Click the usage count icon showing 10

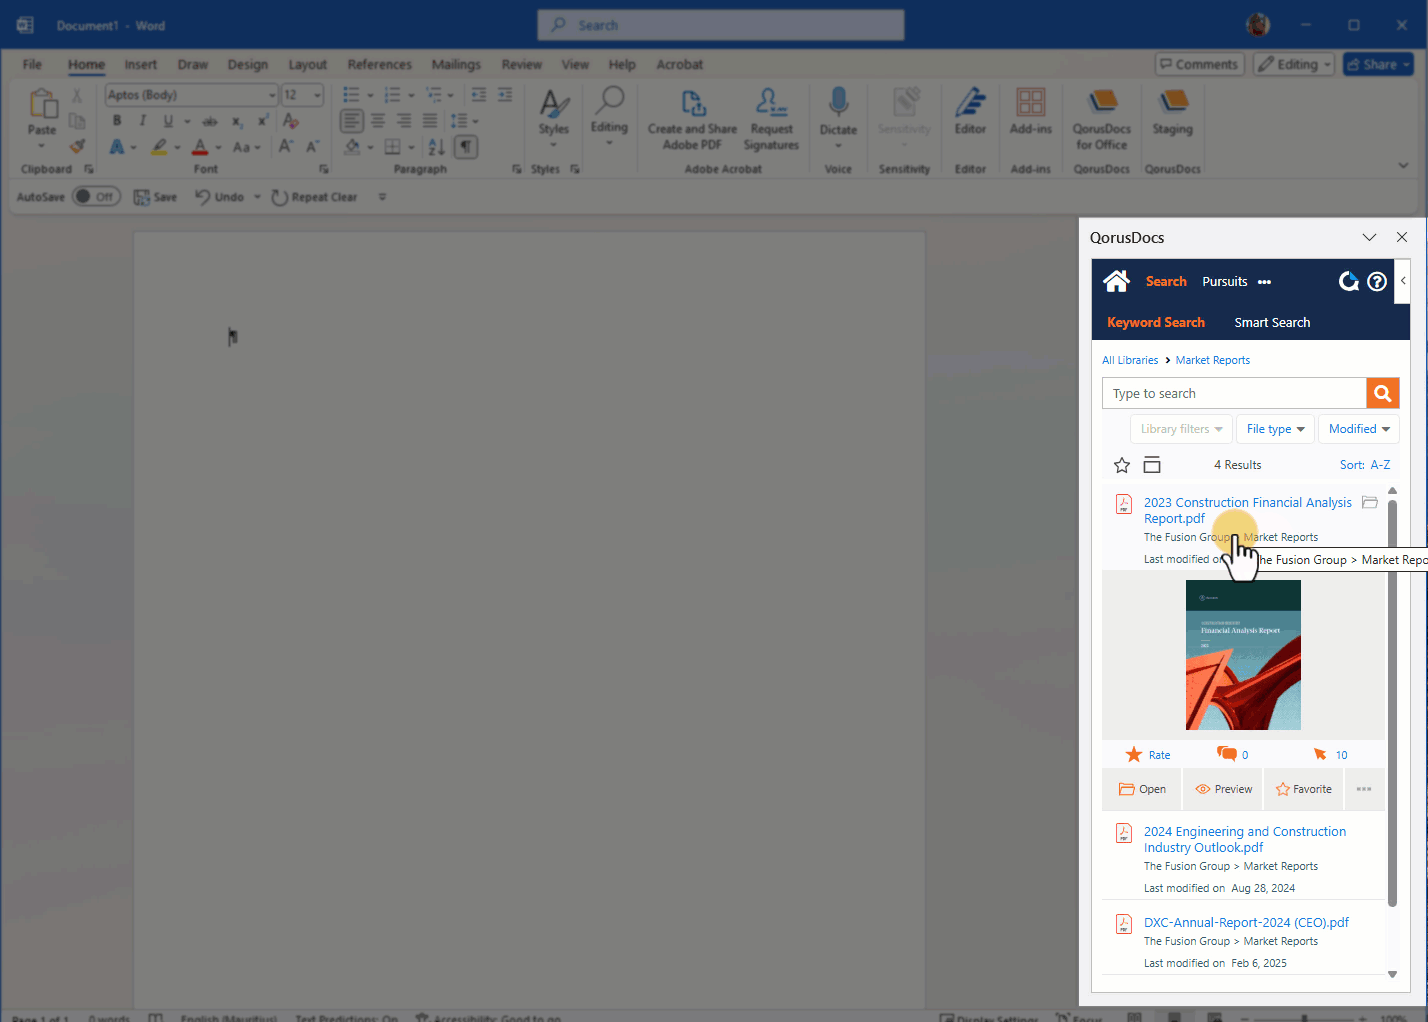(1320, 754)
